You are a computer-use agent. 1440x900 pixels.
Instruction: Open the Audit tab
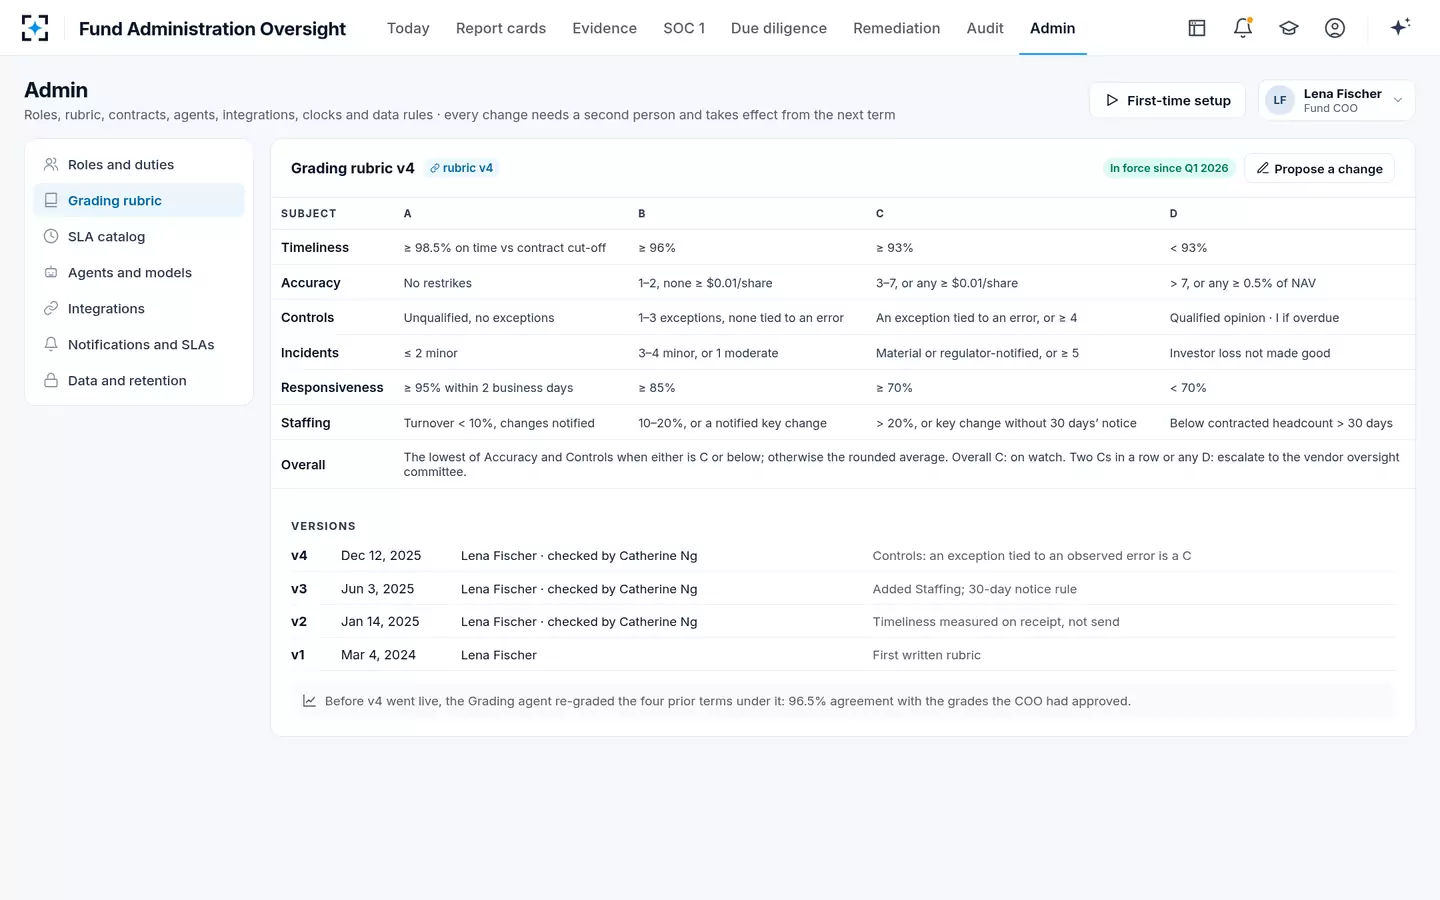point(985,28)
